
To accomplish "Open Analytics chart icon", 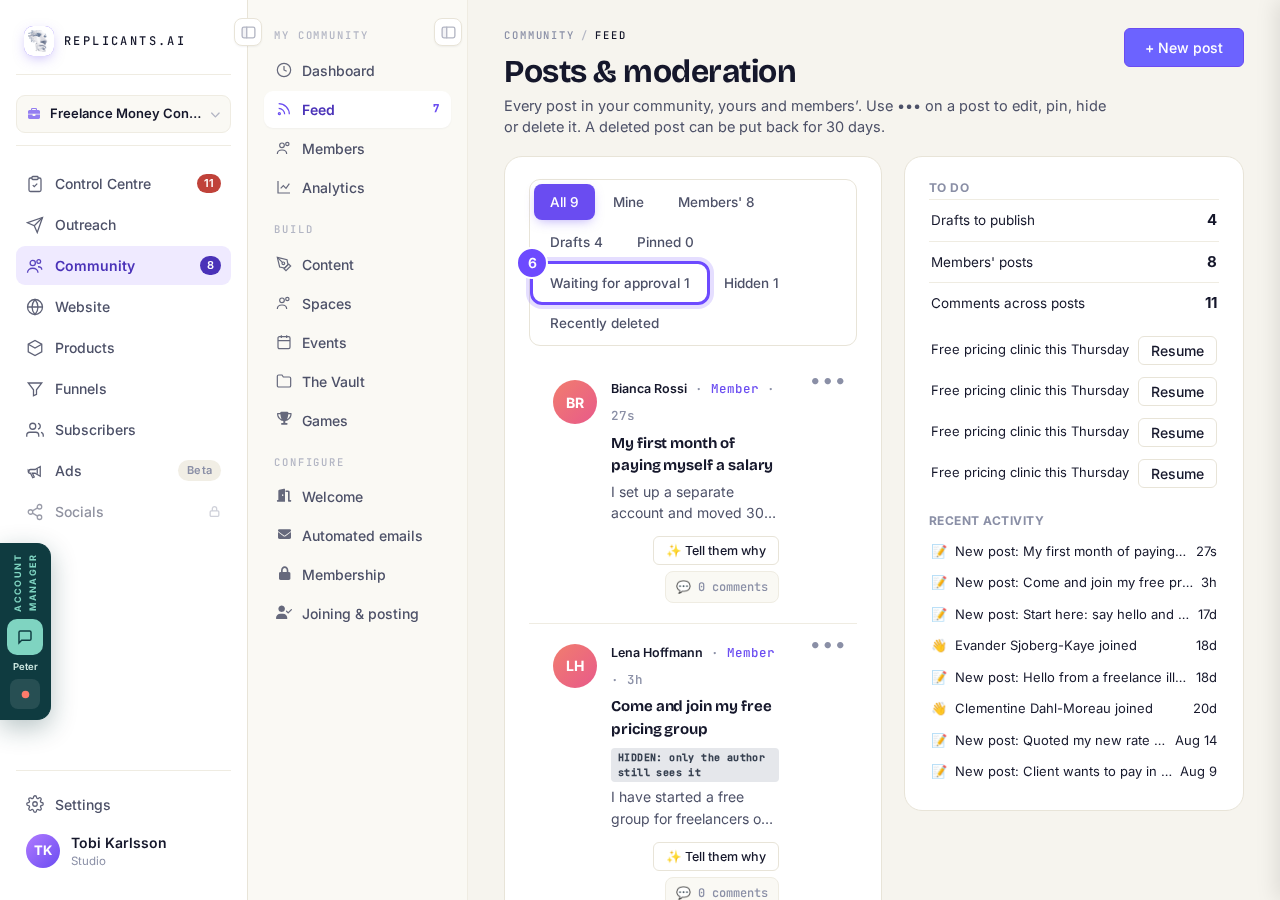I will [x=284, y=187].
